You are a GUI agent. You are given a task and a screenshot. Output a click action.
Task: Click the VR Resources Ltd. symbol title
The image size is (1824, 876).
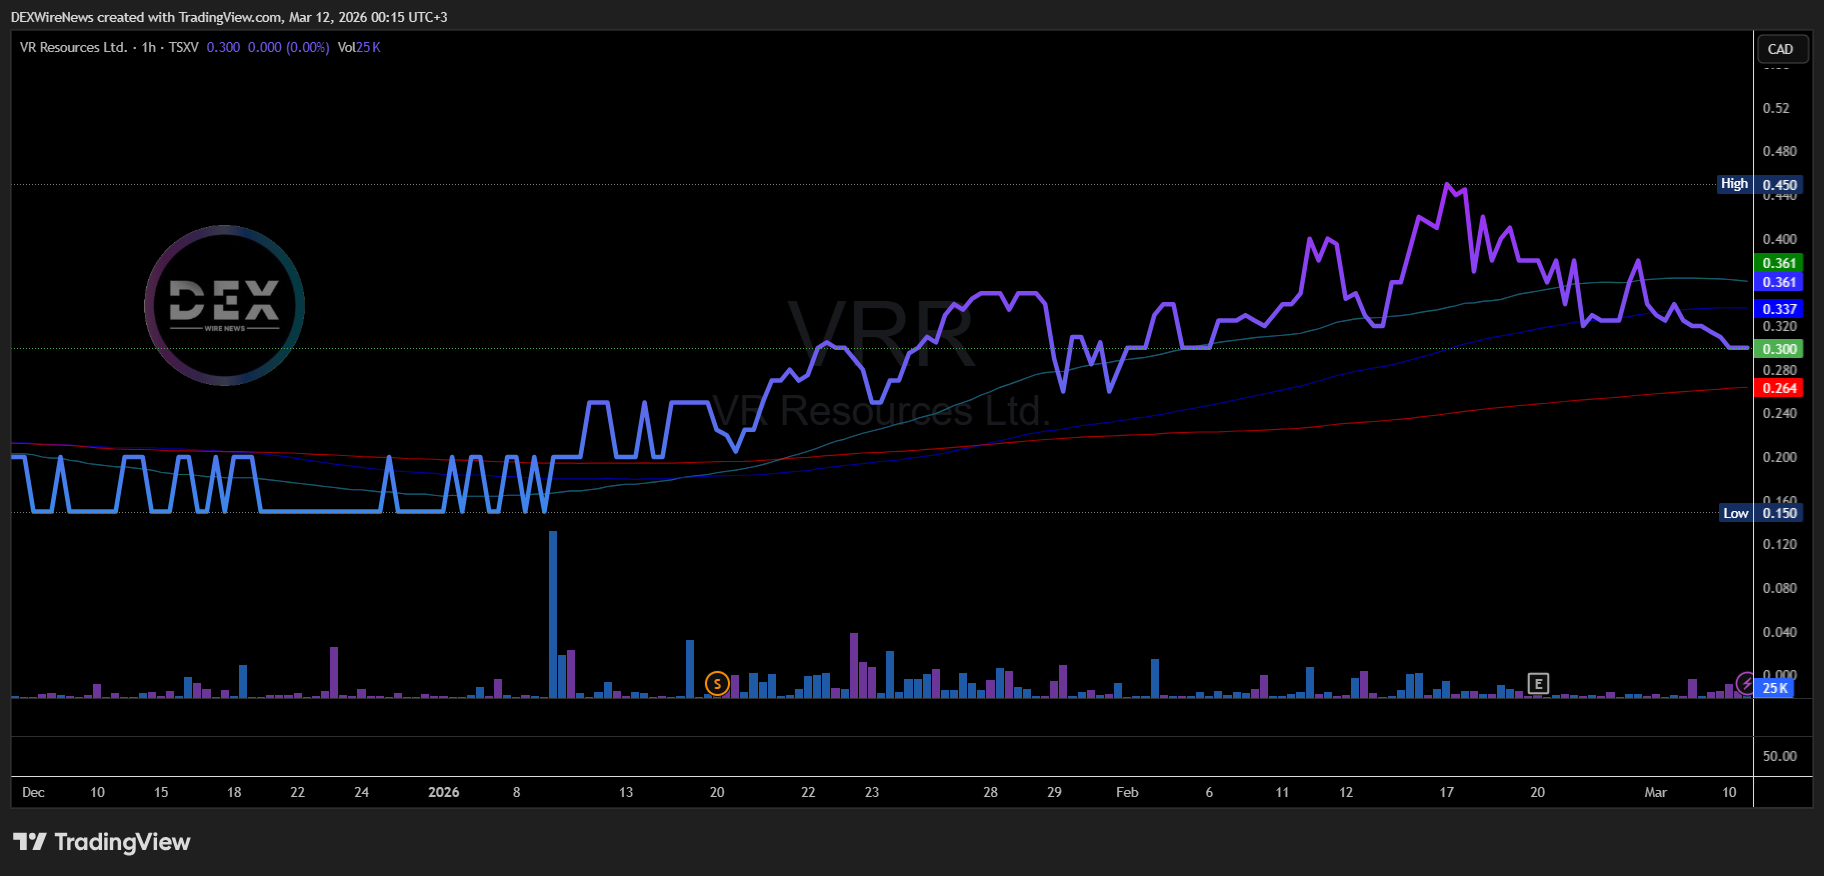pyautogui.click(x=73, y=47)
